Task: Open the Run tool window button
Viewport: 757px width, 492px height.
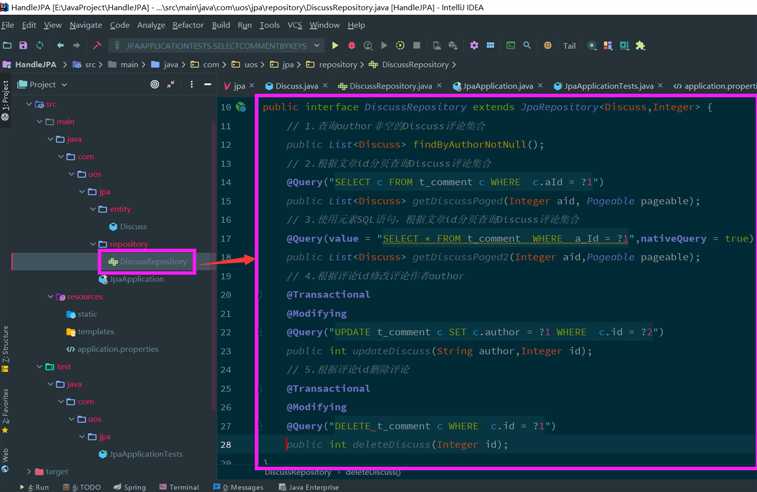Action: coord(35,487)
